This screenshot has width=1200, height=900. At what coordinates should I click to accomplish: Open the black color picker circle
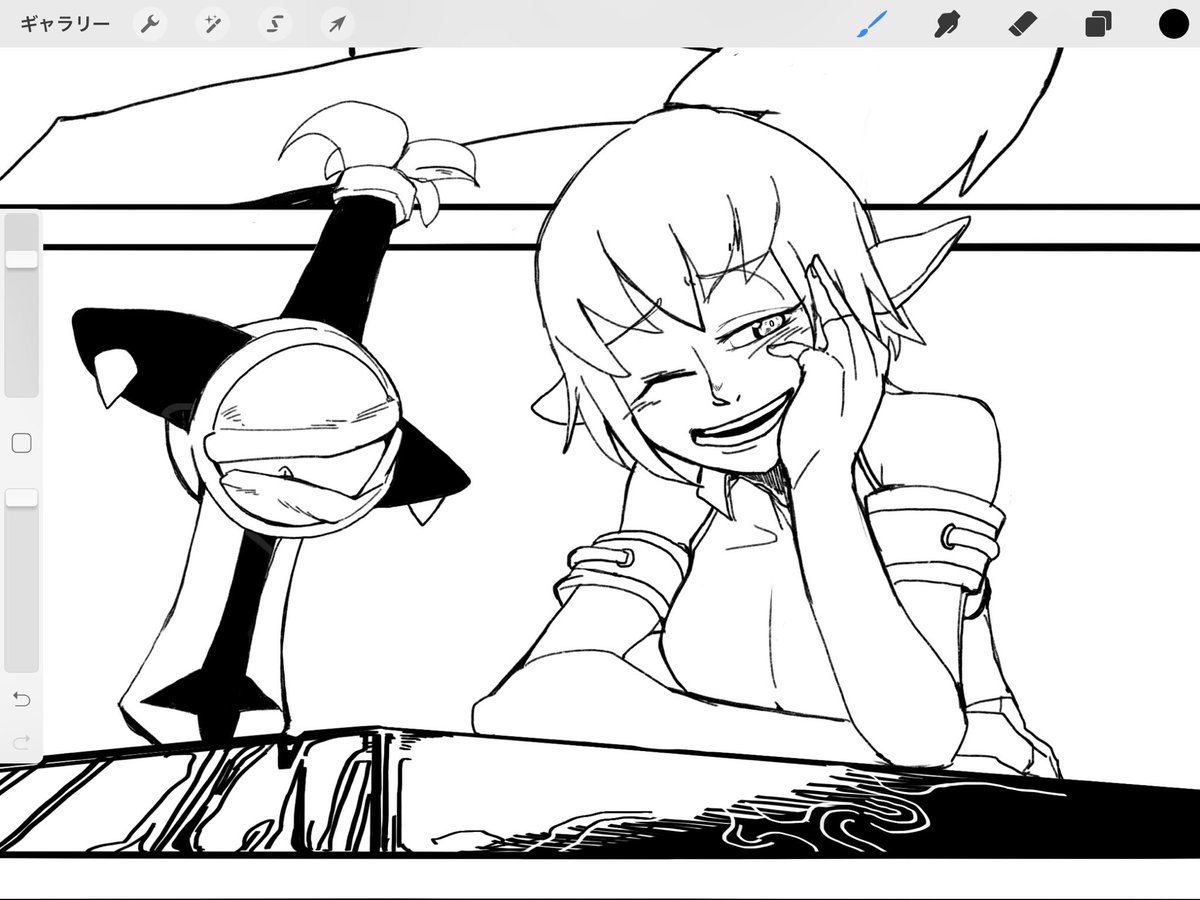click(1173, 24)
